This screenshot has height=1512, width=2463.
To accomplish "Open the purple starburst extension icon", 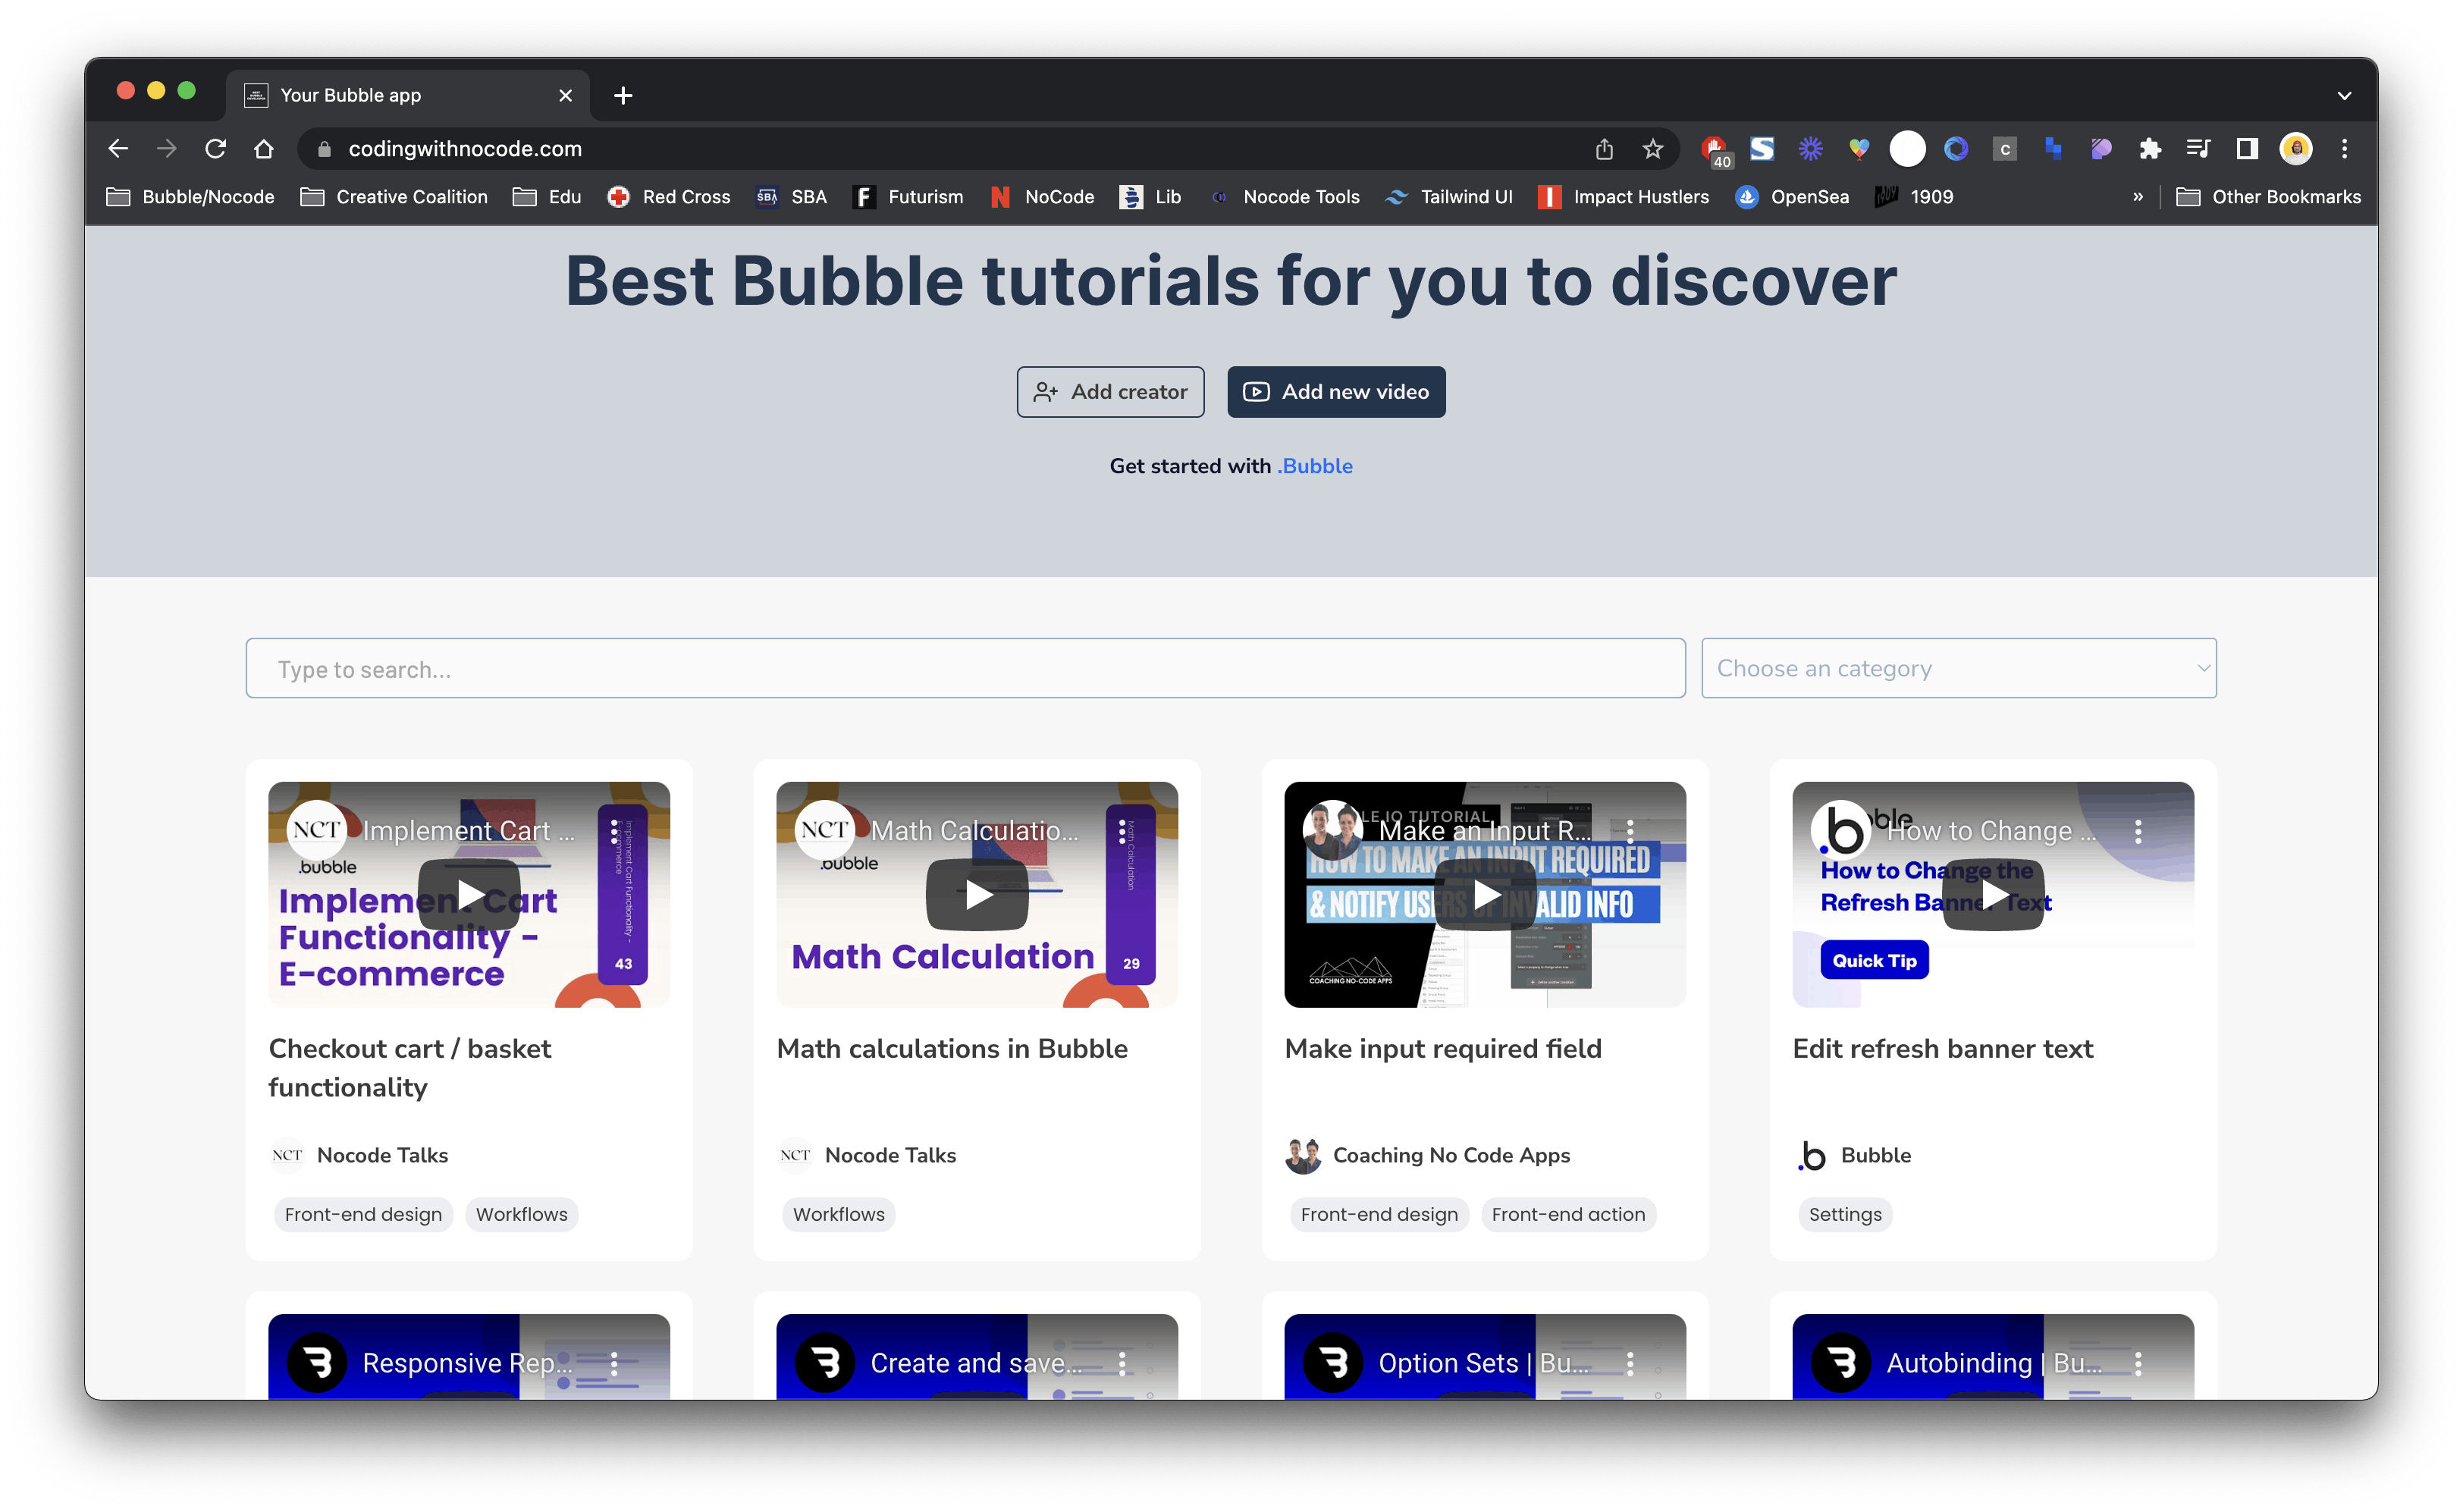I will pyautogui.click(x=1810, y=149).
